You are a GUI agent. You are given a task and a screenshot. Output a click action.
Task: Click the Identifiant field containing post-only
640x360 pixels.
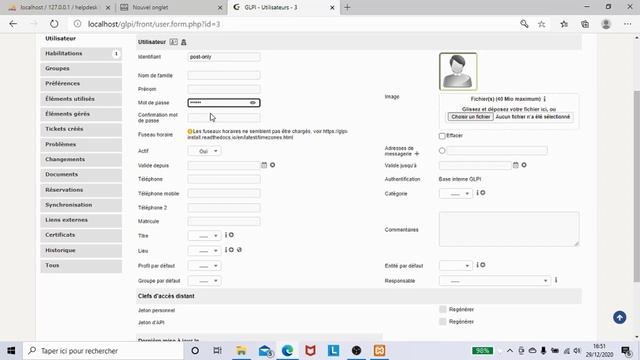tap(224, 57)
